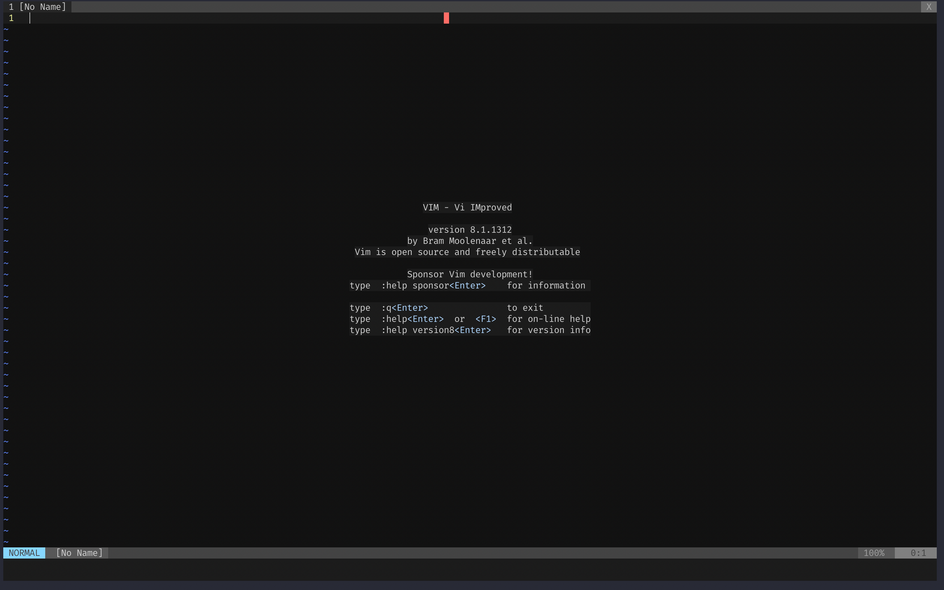This screenshot has width=944, height=590.
Task: Click the NORMAL mode indicator
Action: pos(24,553)
